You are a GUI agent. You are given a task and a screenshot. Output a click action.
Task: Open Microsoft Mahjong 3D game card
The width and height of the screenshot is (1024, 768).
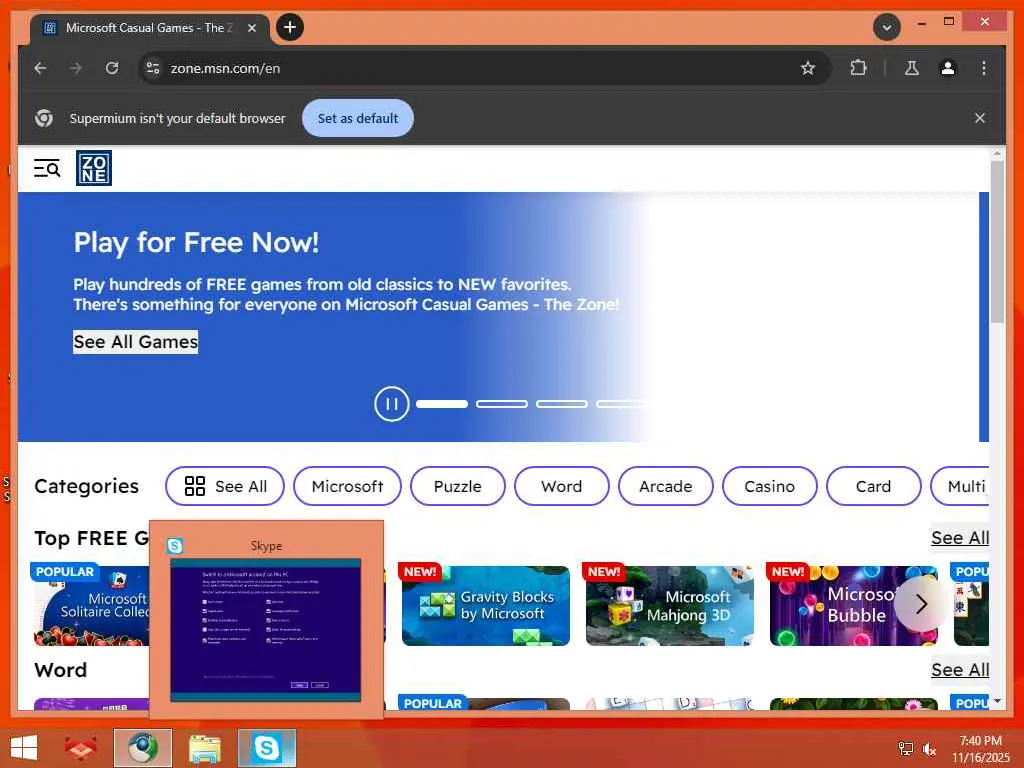pyautogui.click(x=670, y=605)
